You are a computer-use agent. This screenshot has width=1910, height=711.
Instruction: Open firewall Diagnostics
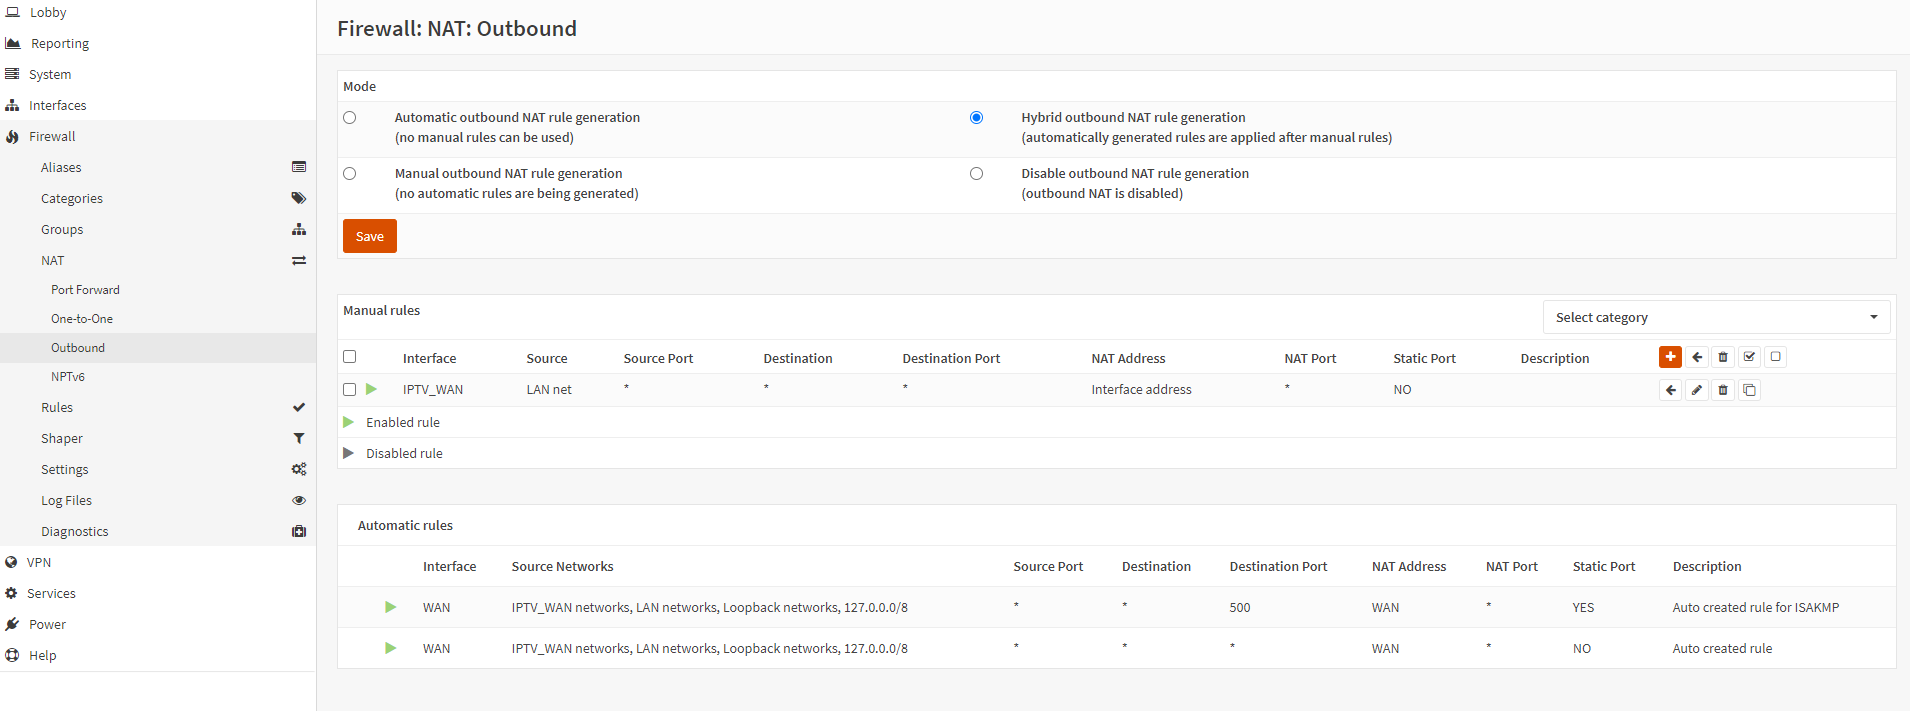click(158, 531)
